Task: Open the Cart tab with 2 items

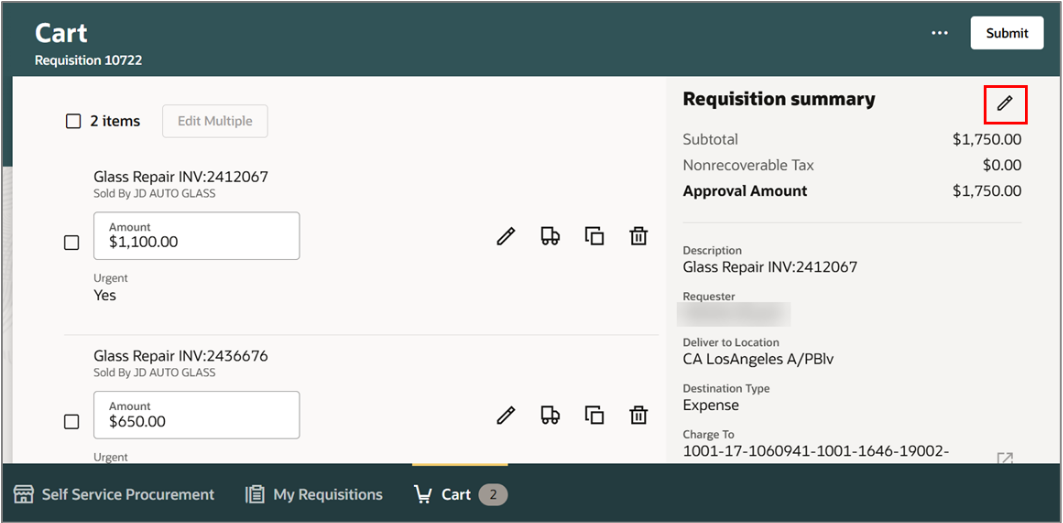Action: pyautogui.click(x=460, y=495)
